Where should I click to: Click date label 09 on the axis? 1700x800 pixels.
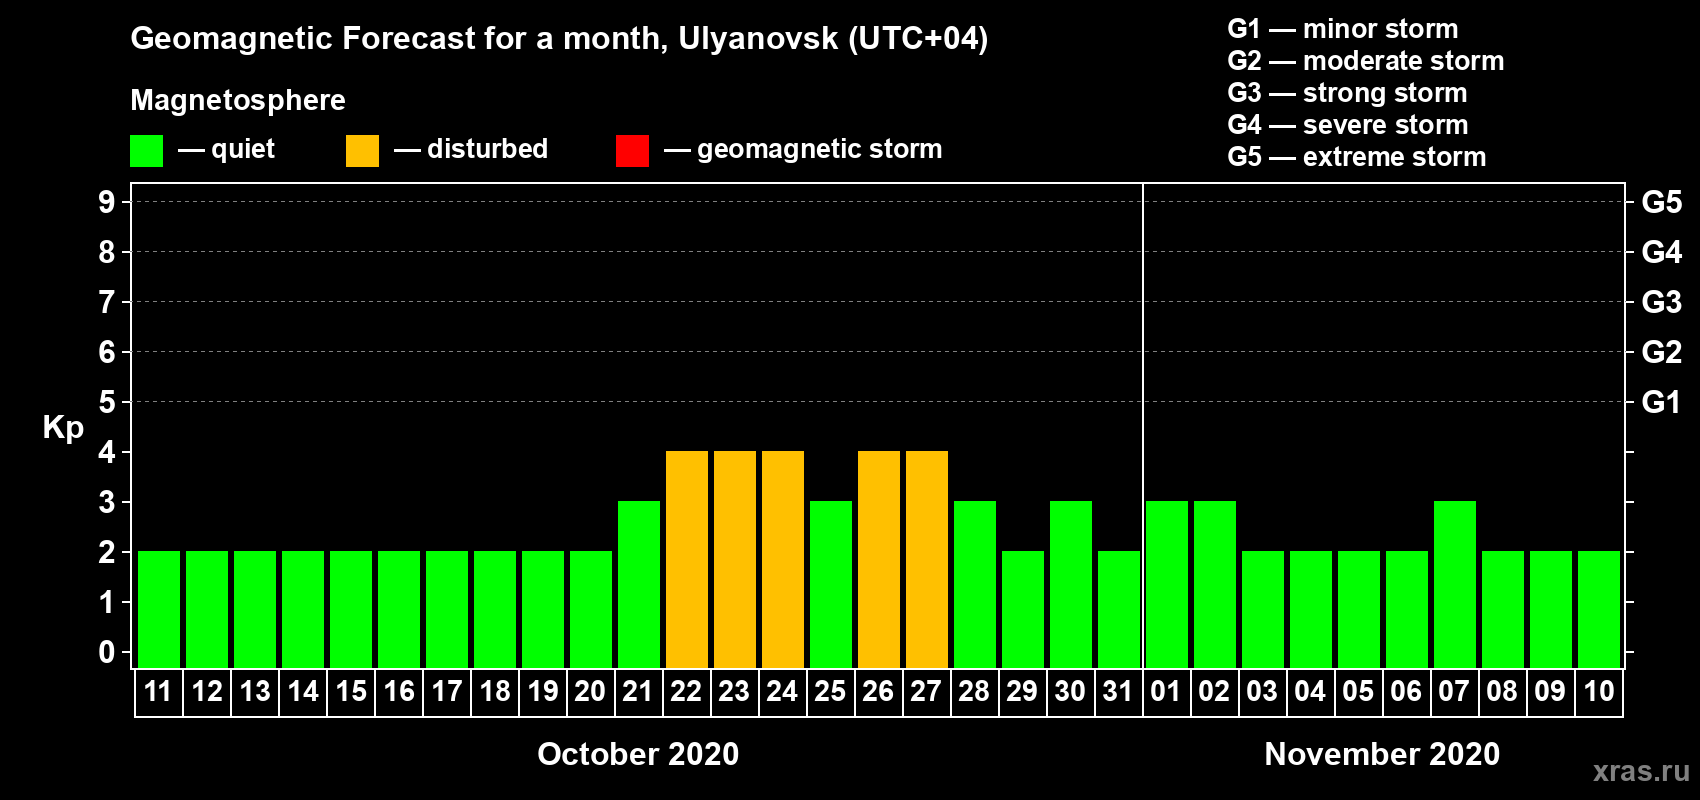tap(1550, 691)
